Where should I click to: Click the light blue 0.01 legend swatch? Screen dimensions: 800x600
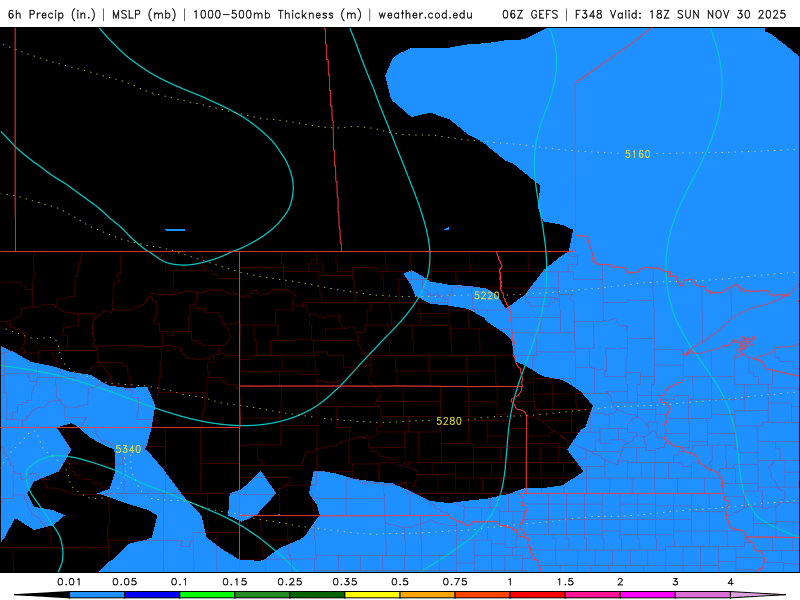pos(97,595)
